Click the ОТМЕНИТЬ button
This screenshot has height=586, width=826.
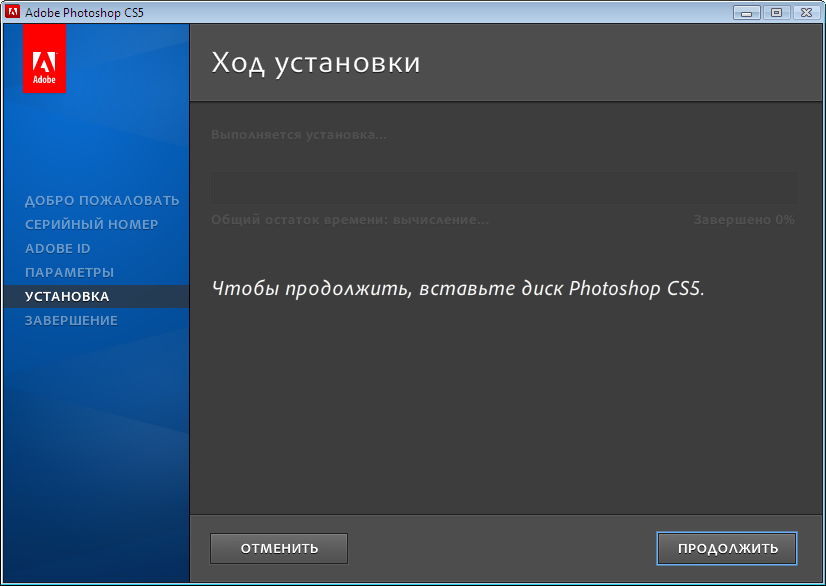(279, 549)
